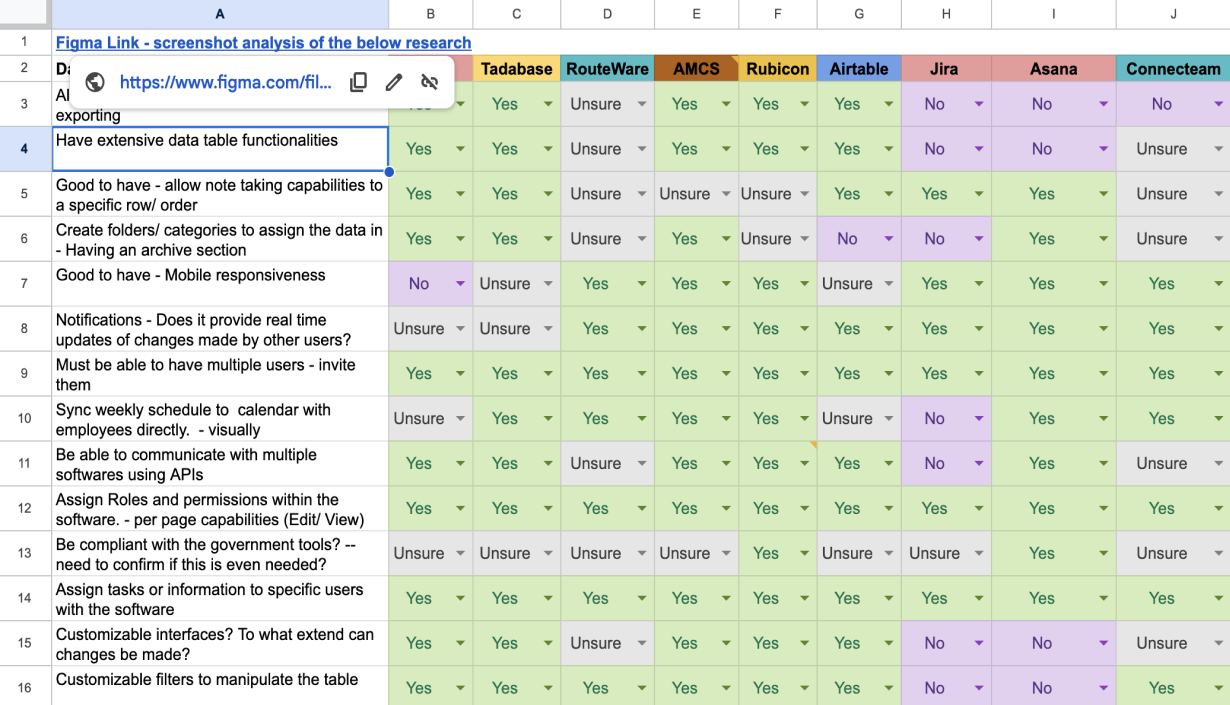Open the No dropdown in Jira row 11
The width and height of the screenshot is (1230, 705).
[978, 464]
